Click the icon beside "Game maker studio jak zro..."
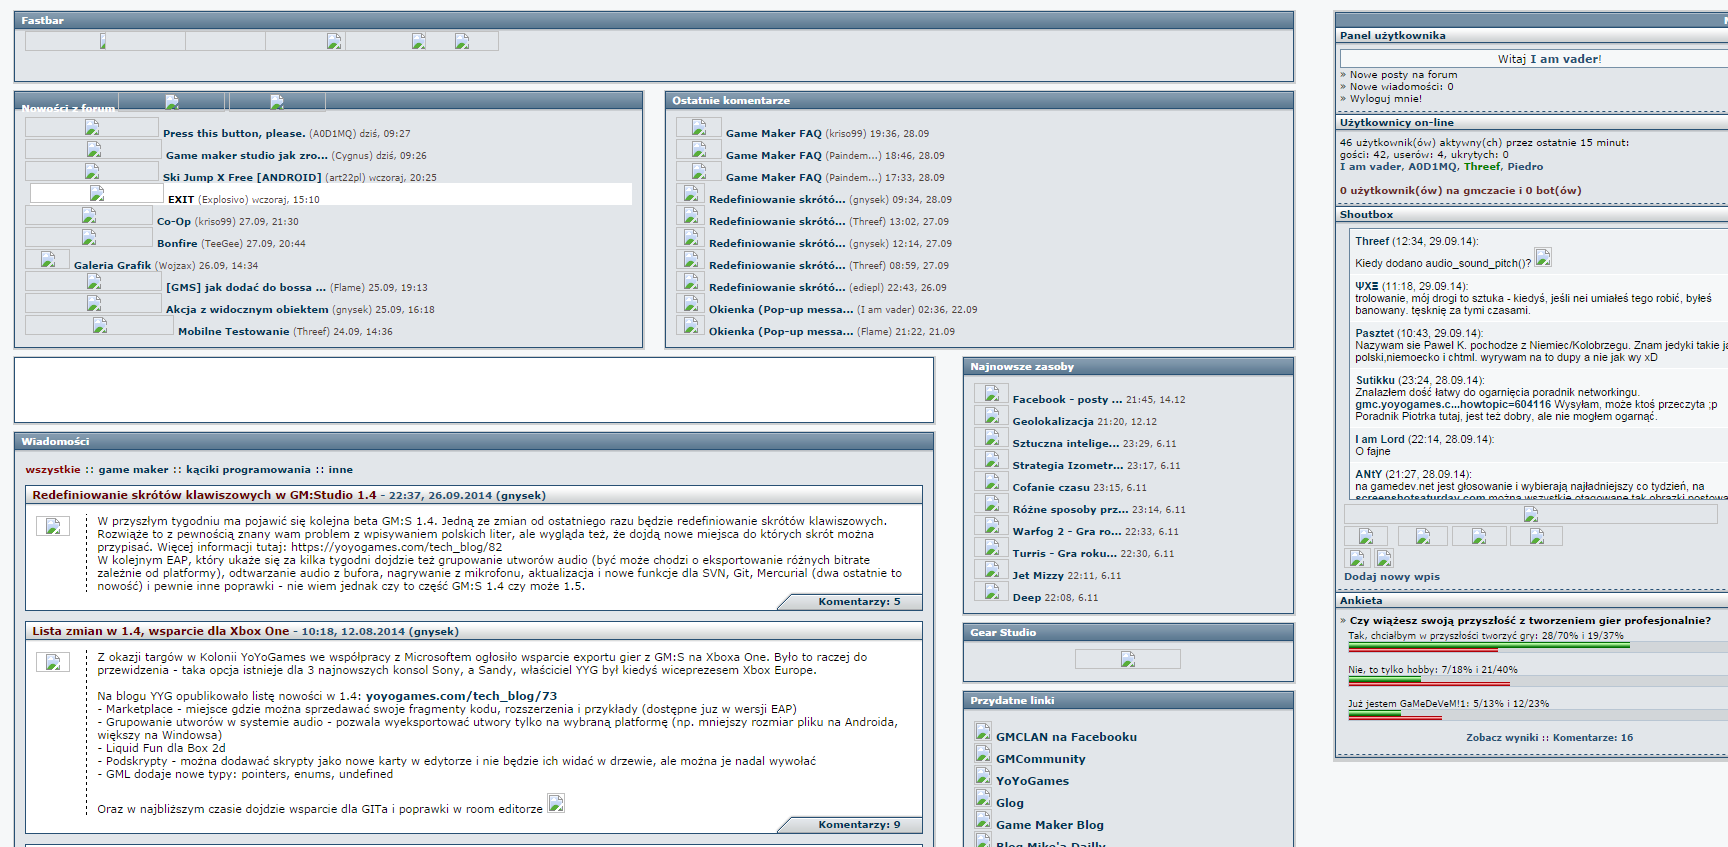The width and height of the screenshot is (1728, 847). pyautogui.click(x=94, y=149)
